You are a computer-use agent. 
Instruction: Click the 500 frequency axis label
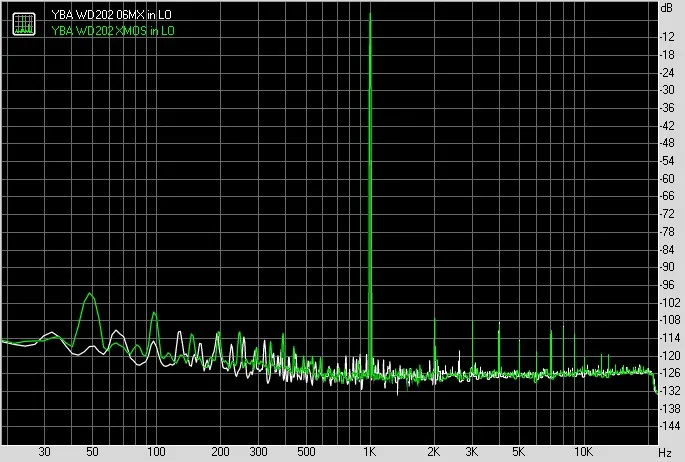[306, 452]
